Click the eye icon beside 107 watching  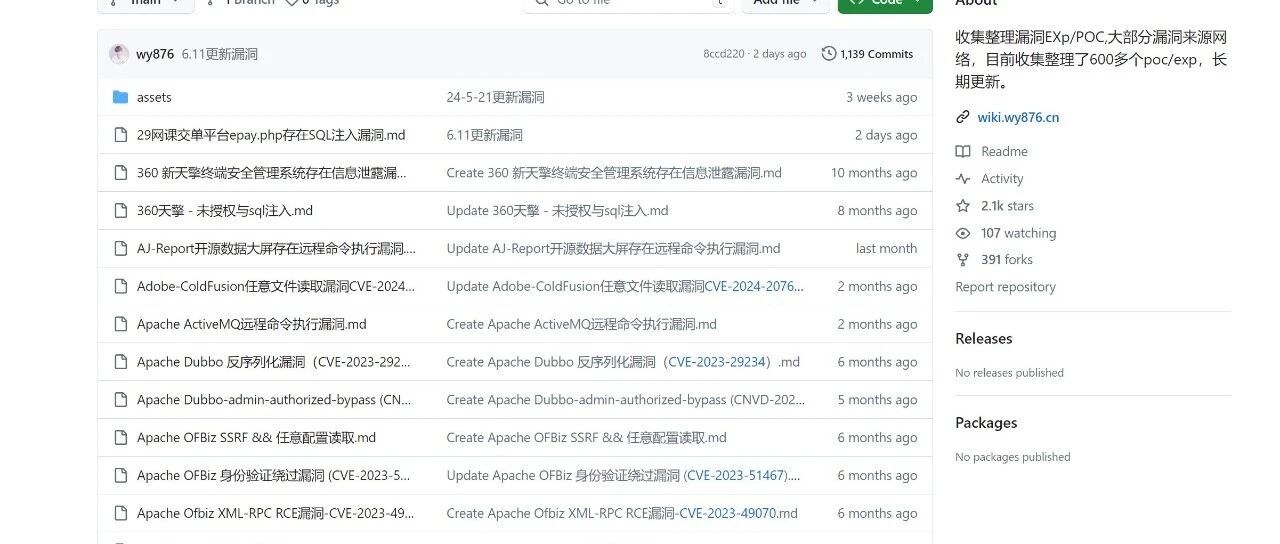click(963, 233)
